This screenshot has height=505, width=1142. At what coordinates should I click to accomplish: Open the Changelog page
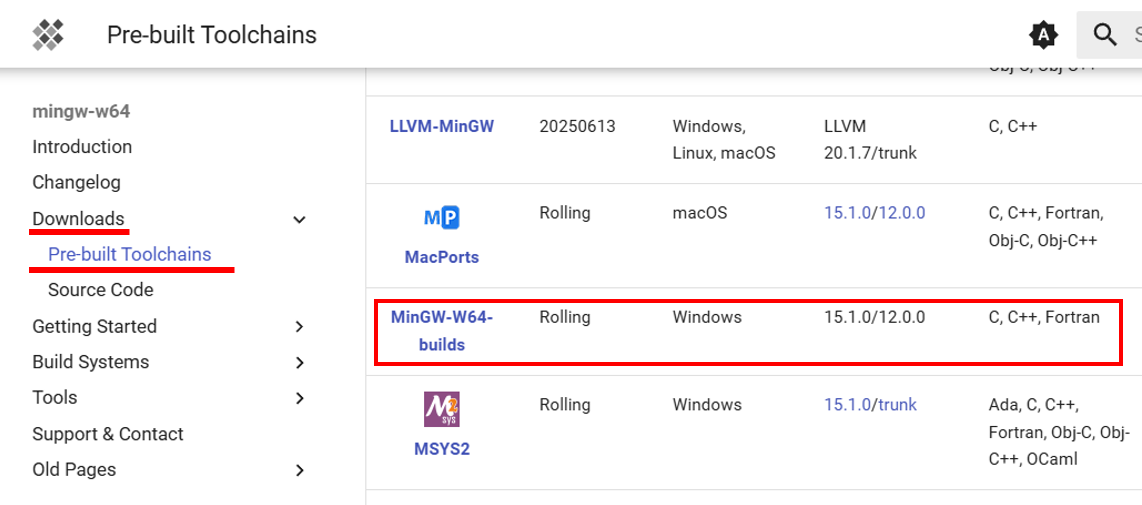tap(76, 182)
